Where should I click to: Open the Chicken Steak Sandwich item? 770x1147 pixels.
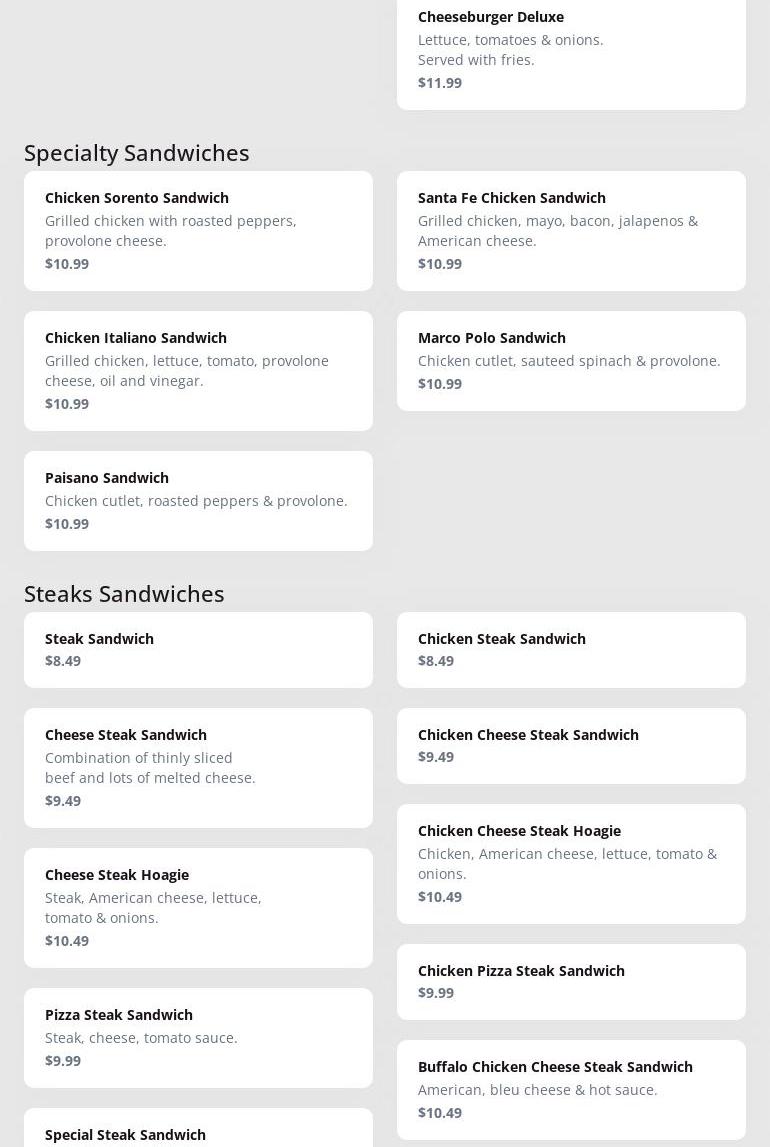coord(571,650)
